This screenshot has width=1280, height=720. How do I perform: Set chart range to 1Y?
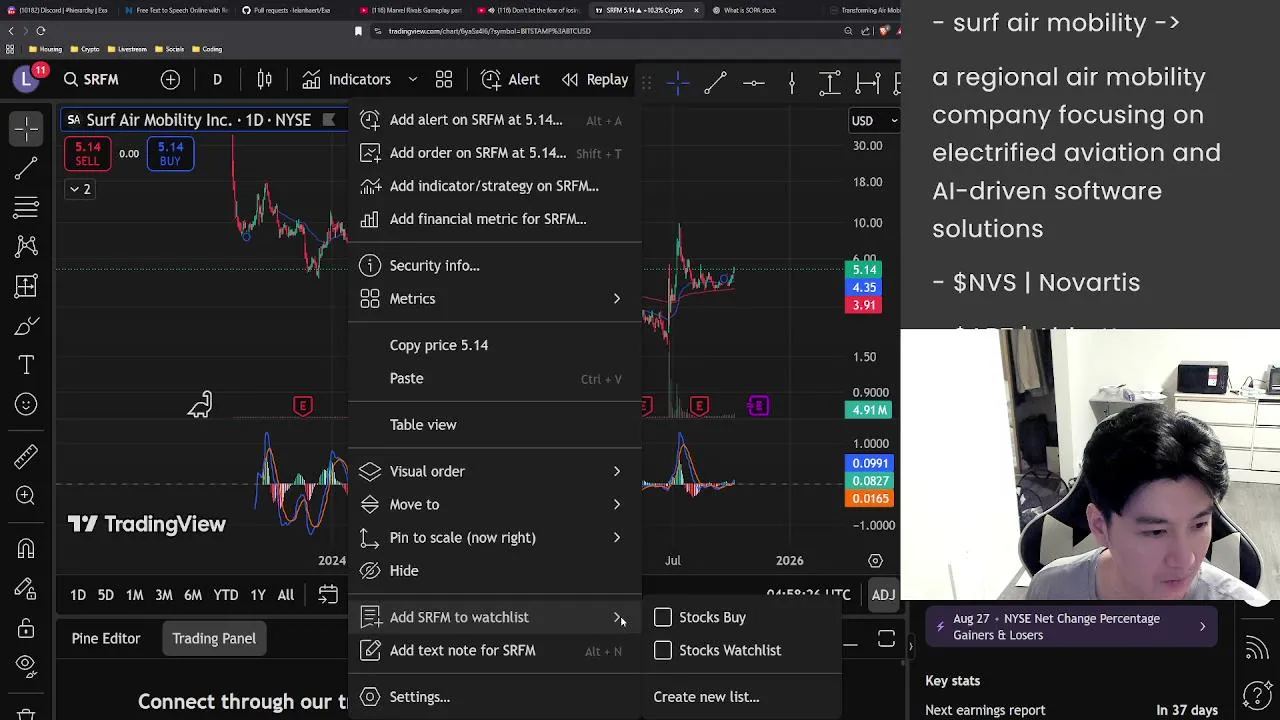click(x=258, y=595)
